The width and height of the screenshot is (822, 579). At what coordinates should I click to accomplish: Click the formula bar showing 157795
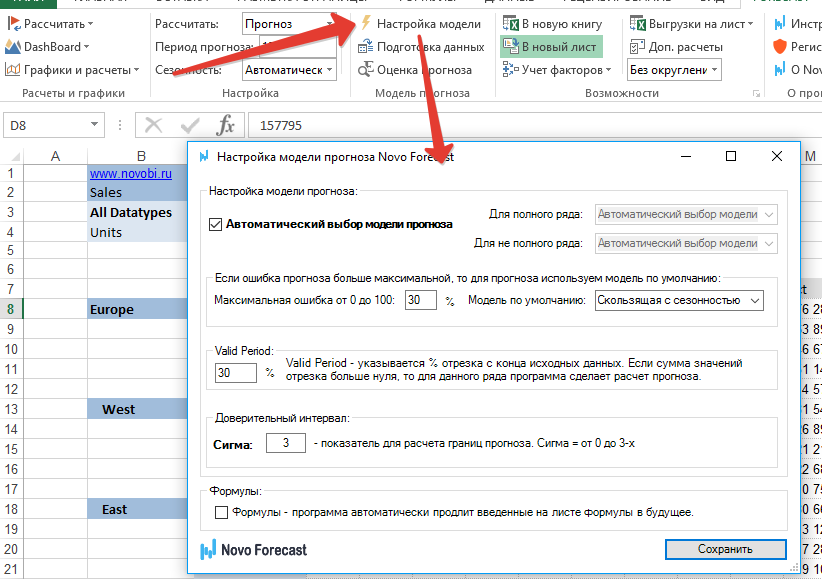click(x=535, y=125)
